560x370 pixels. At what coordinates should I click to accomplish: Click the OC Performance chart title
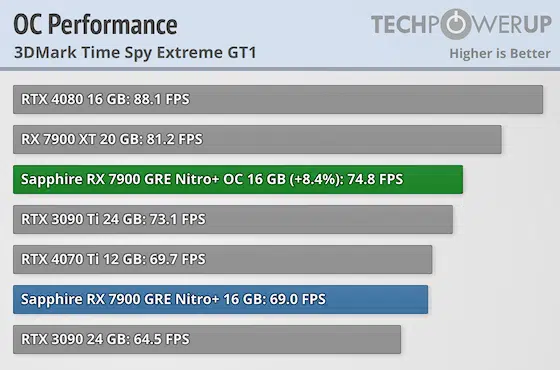[95, 25]
